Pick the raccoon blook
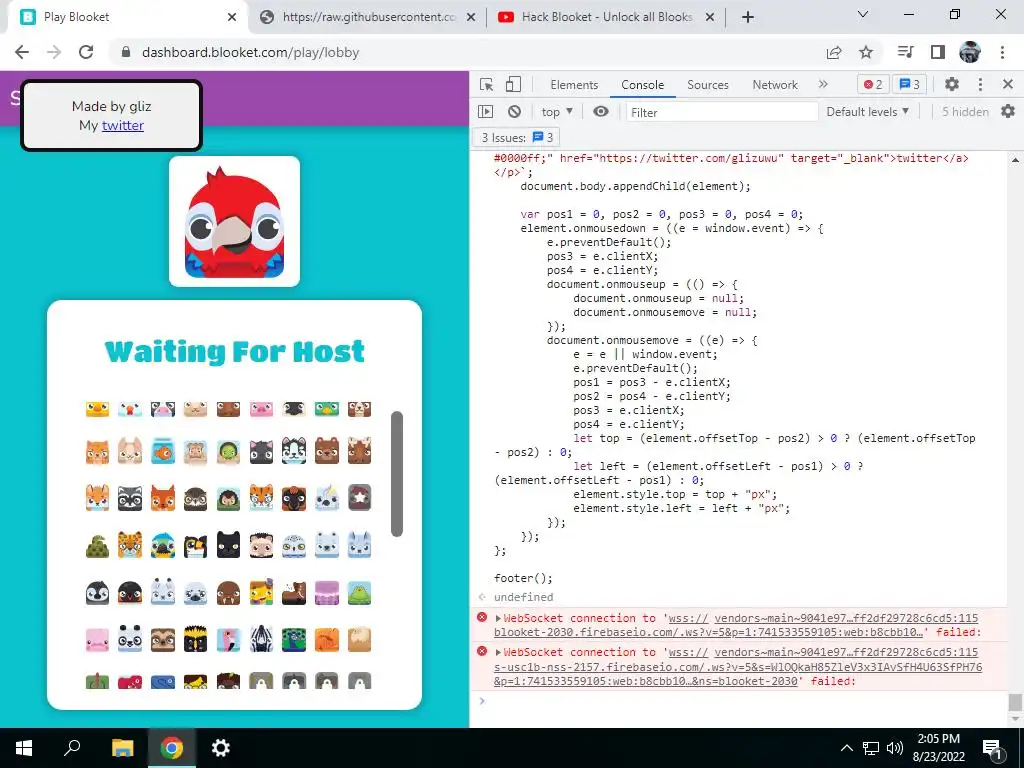The height and width of the screenshot is (768, 1024). point(130,498)
